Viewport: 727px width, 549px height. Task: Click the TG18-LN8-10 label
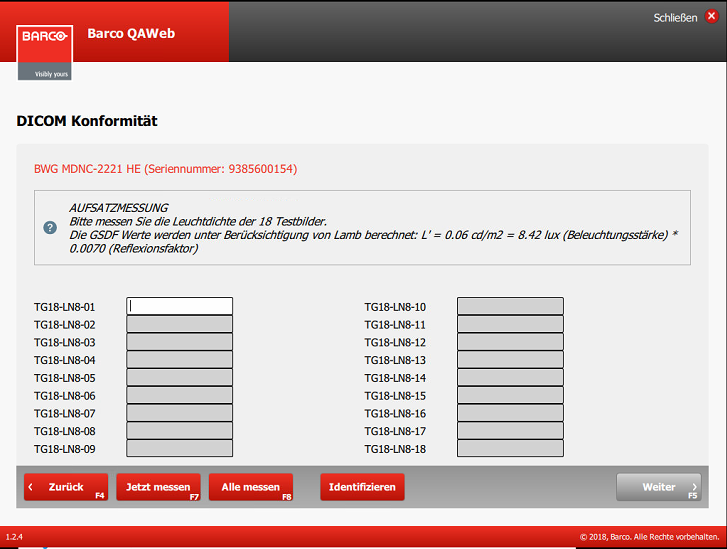click(x=395, y=307)
